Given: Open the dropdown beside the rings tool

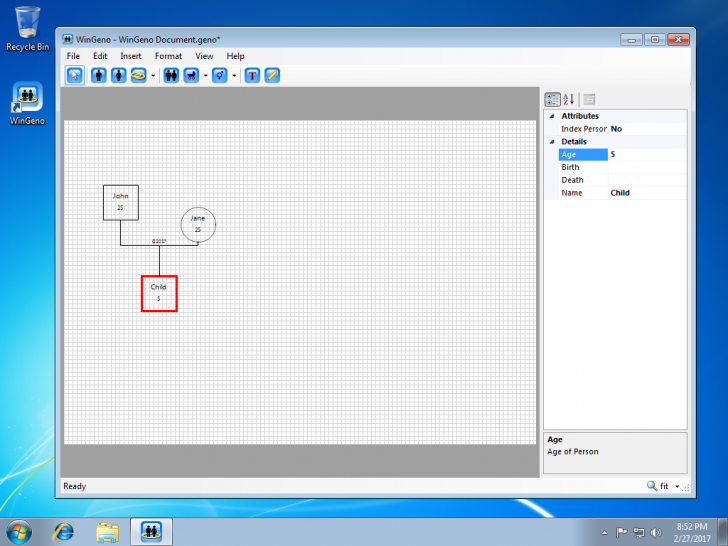Looking at the screenshot, I should [153, 75].
